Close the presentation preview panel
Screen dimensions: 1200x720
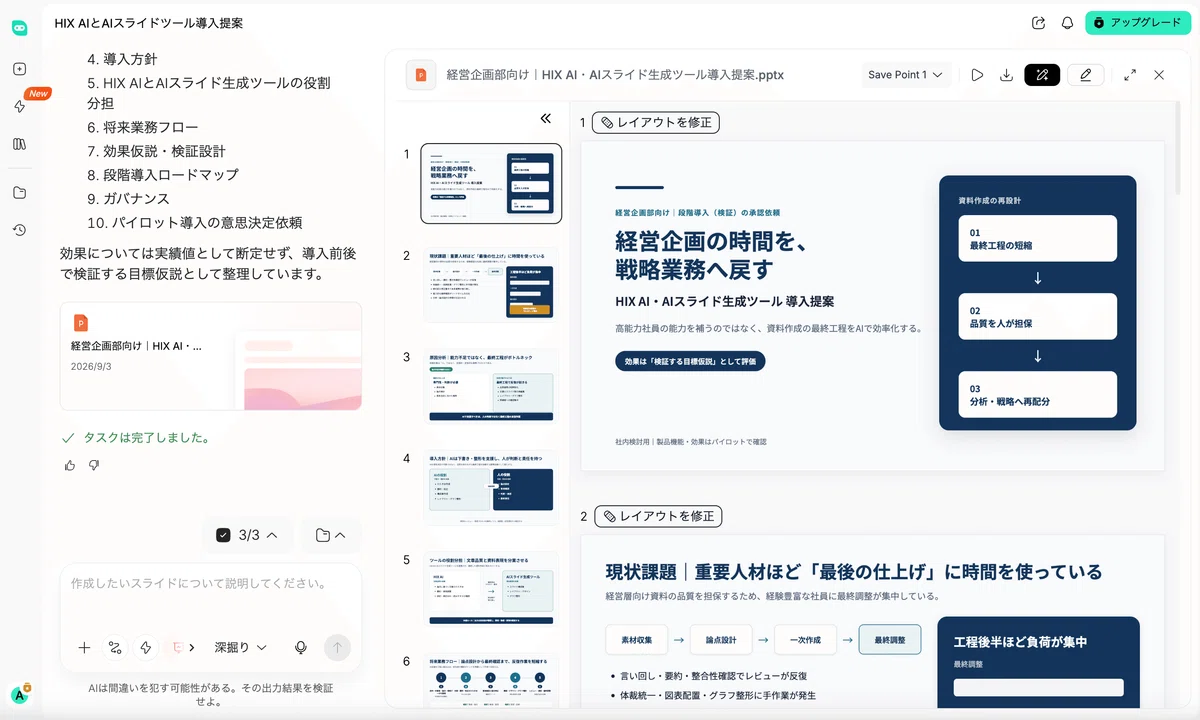tap(1159, 75)
